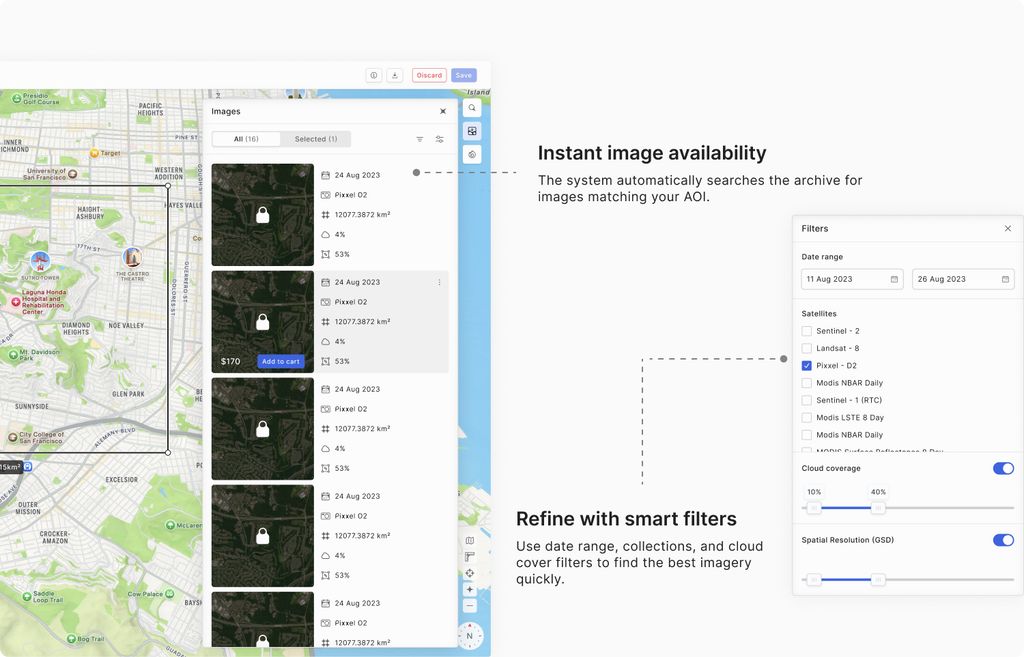Viewport: 1024px width, 657px height.
Task: Check the Landsat - 8 satellite
Action: pos(807,348)
